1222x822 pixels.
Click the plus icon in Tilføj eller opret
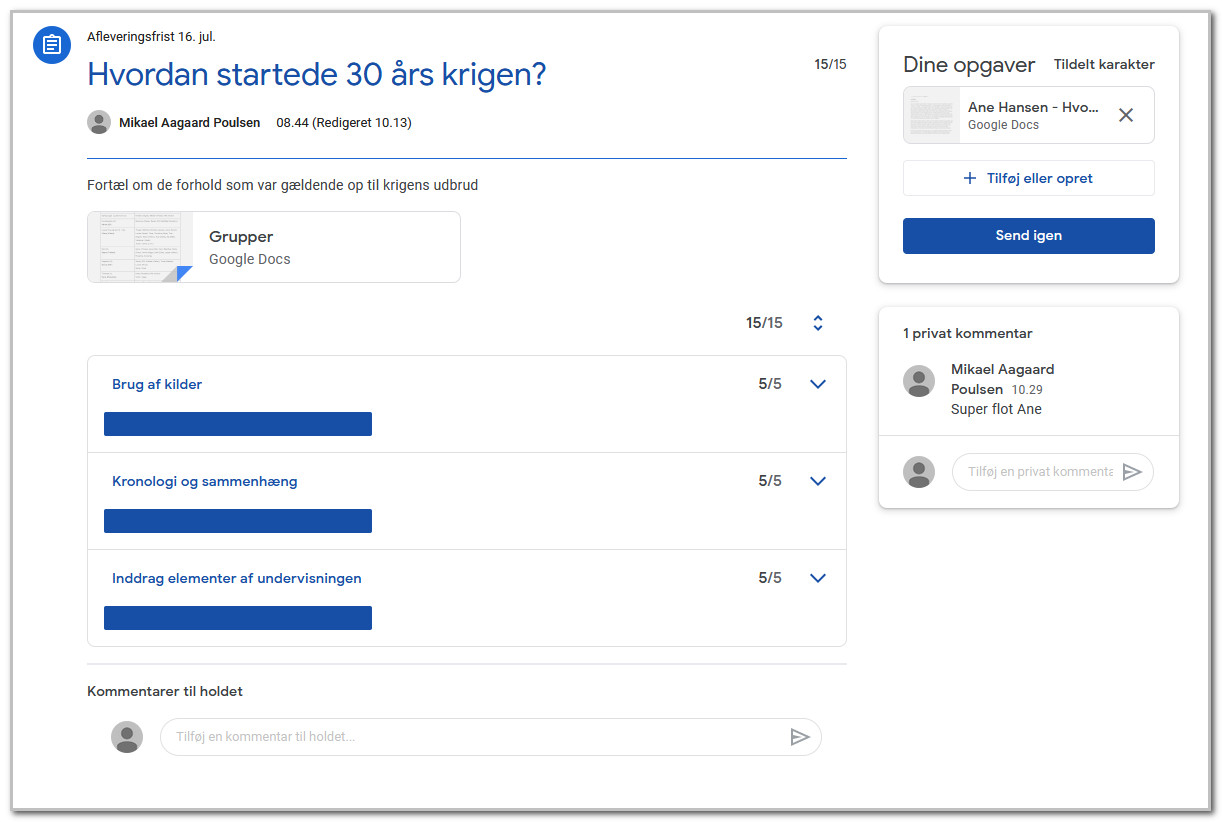tap(969, 178)
